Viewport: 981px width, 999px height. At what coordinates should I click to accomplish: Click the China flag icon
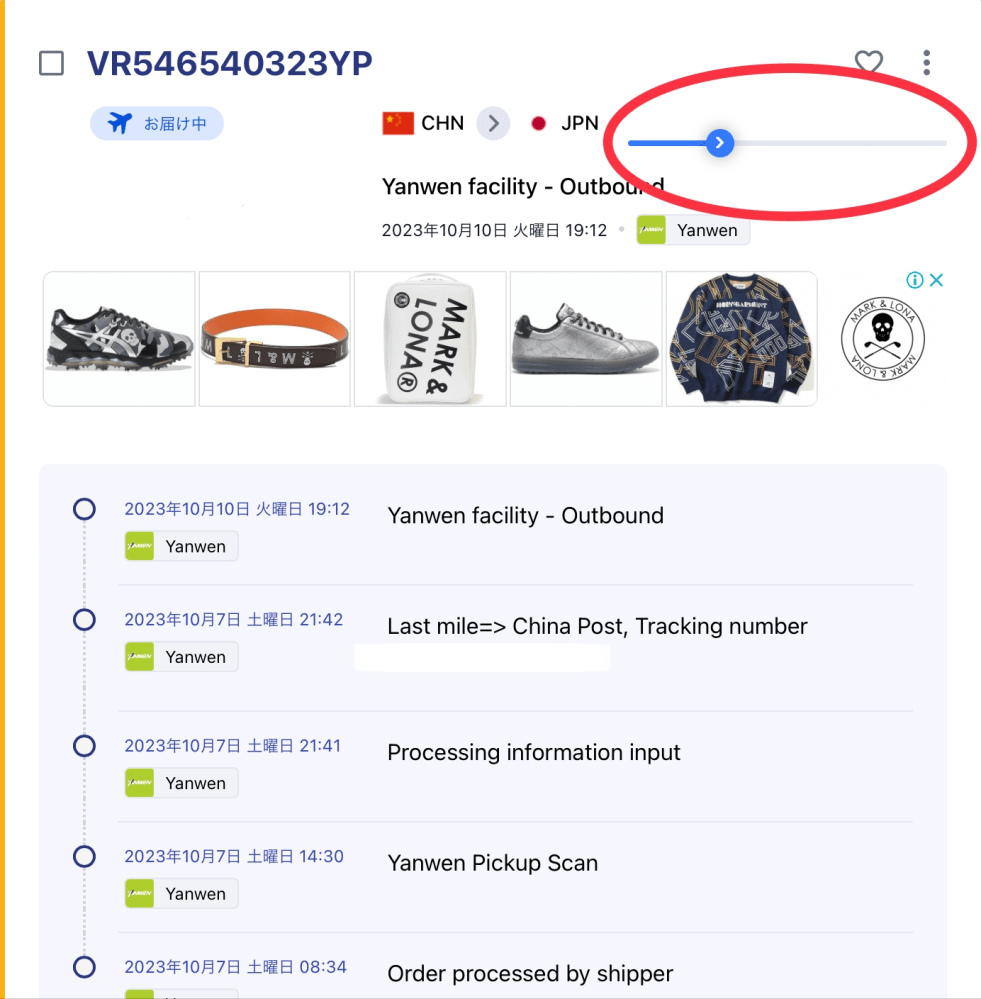click(397, 123)
